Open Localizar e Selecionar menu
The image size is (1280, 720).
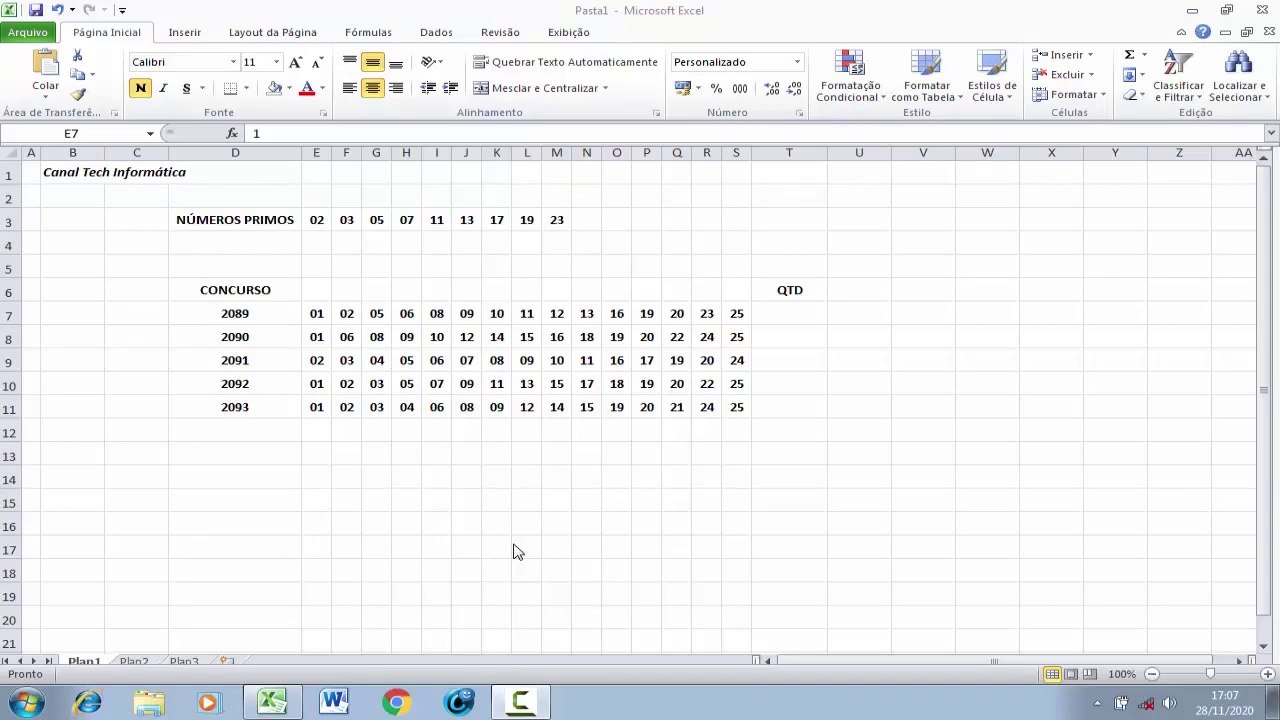(x=1238, y=76)
